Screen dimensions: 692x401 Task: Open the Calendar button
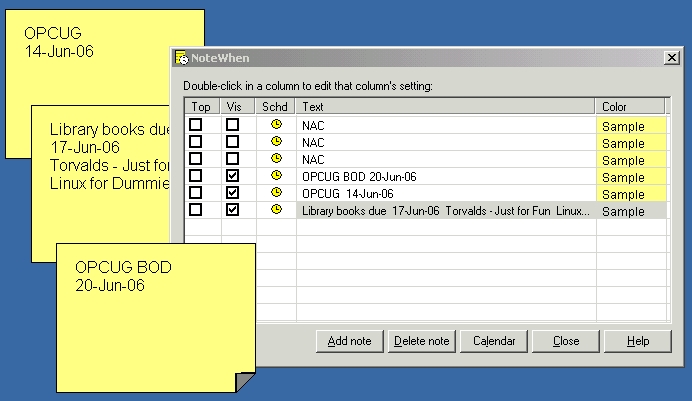pyautogui.click(x=494, y=341)
